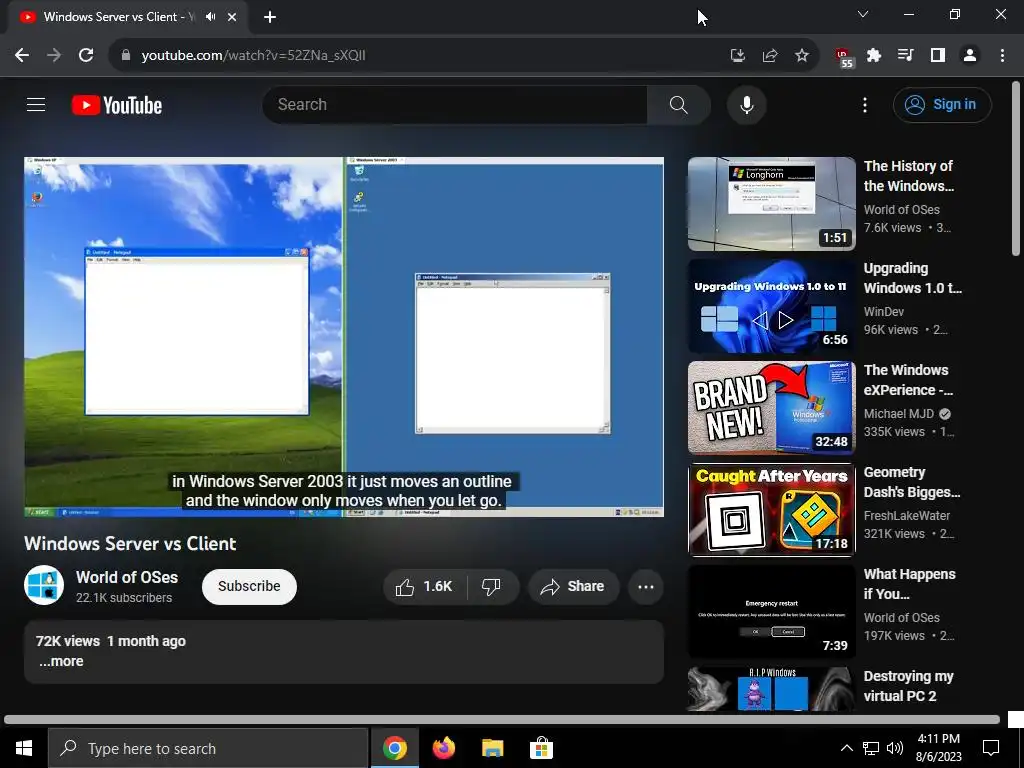Open the volume control in system tray
Viewport: 1024px width, 768px height.
[x=895, y=748]
